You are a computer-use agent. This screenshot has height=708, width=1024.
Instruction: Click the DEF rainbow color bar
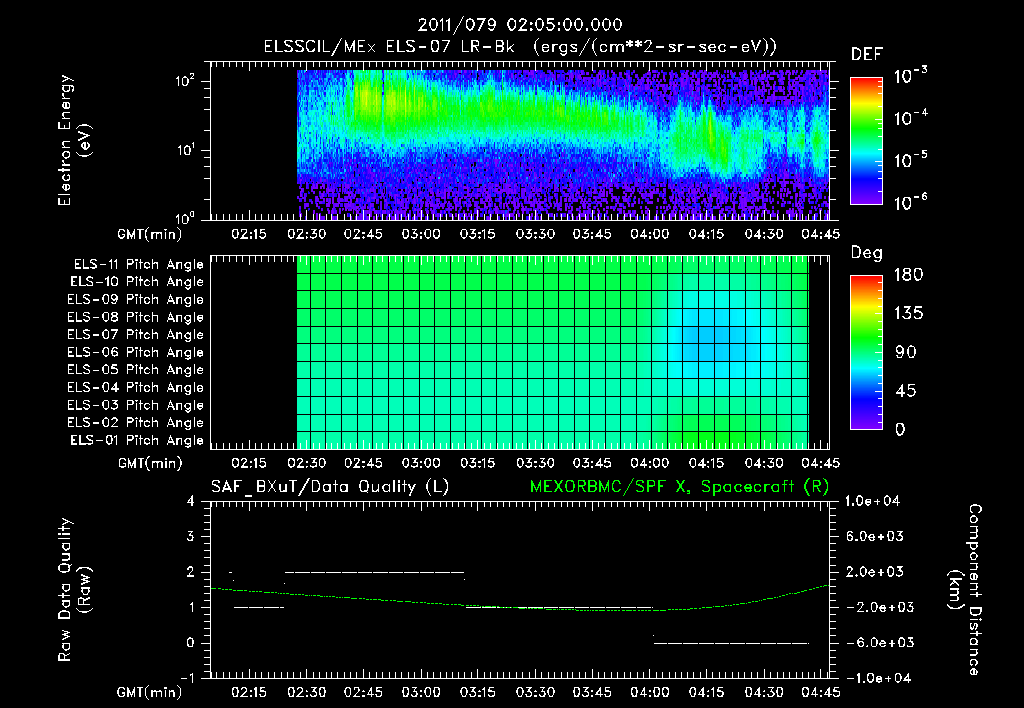pyautogui.click(x=866, y=141)
